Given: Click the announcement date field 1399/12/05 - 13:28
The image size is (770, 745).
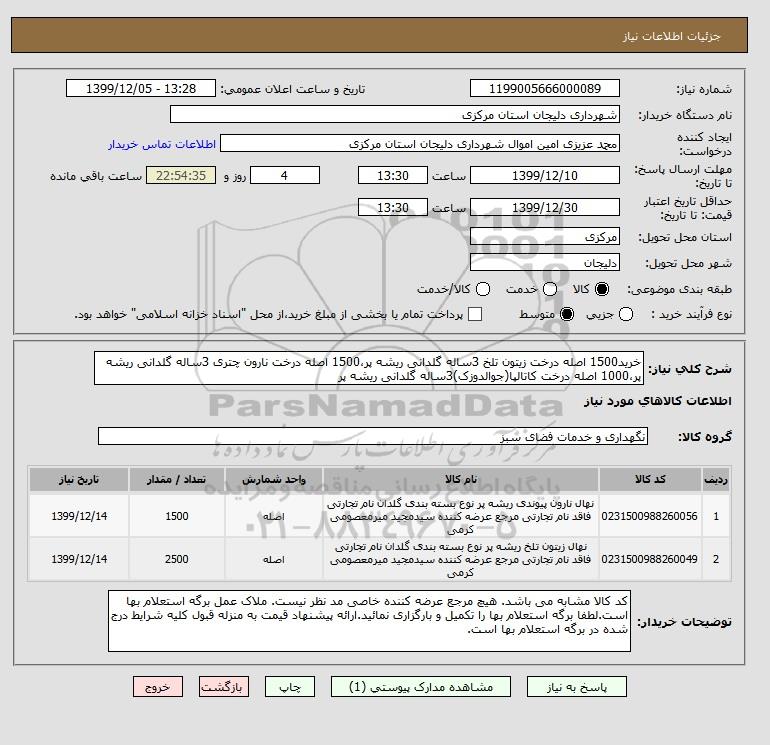Looking at the screenshot, I should click(141, 88).
